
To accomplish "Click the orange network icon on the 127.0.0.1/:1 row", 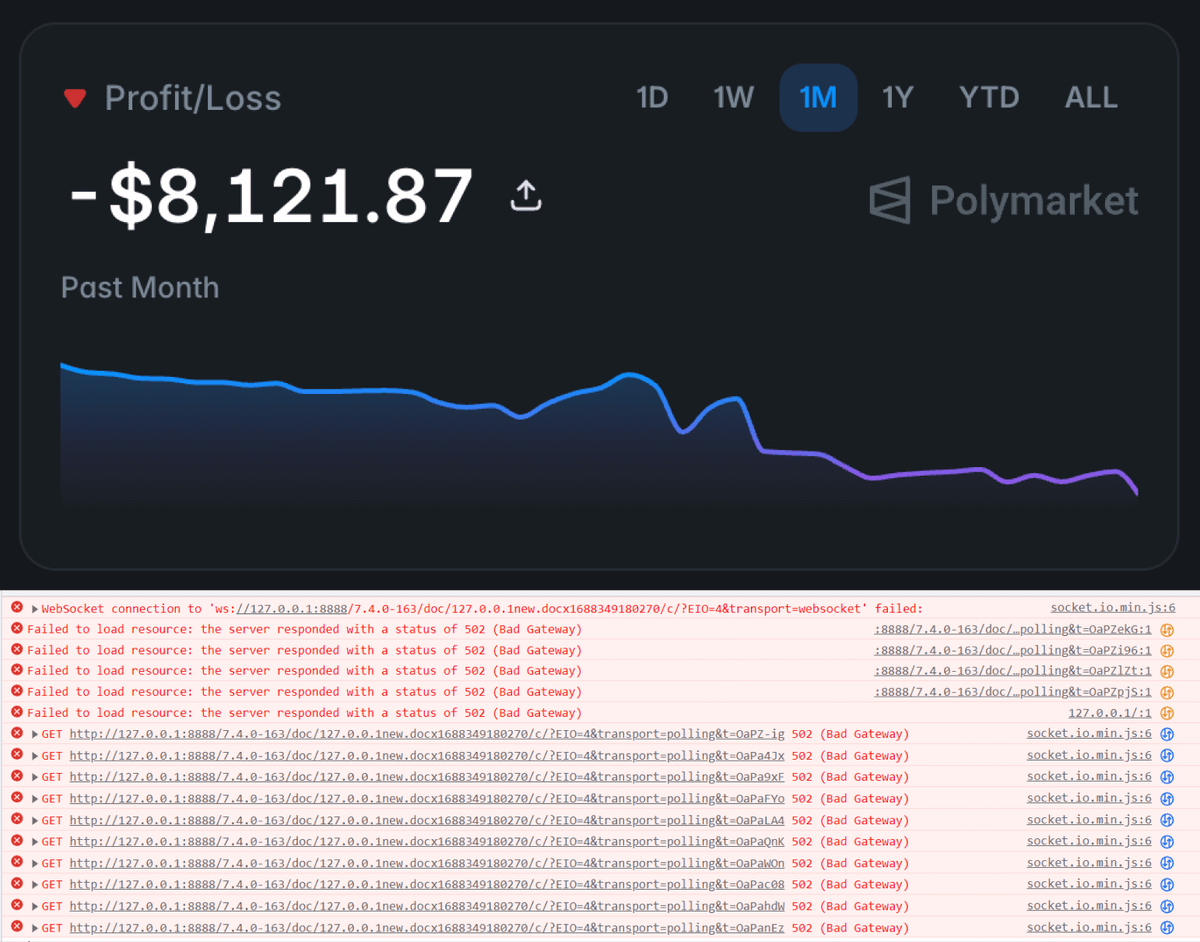I will tap(1166, 713).
